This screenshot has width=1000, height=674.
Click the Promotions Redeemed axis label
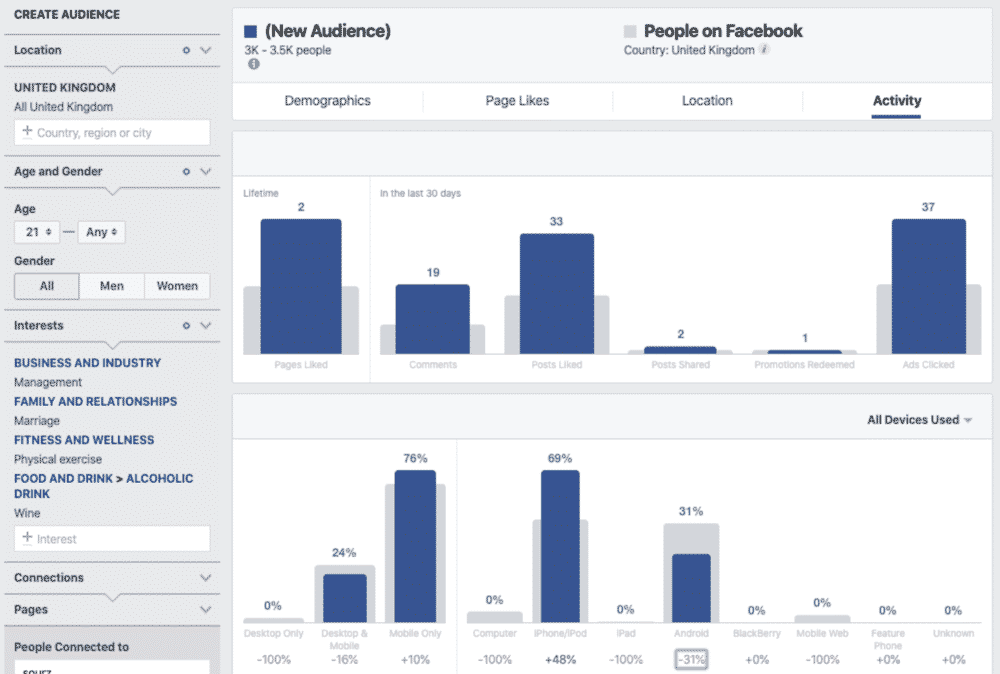tap(804, 365)
